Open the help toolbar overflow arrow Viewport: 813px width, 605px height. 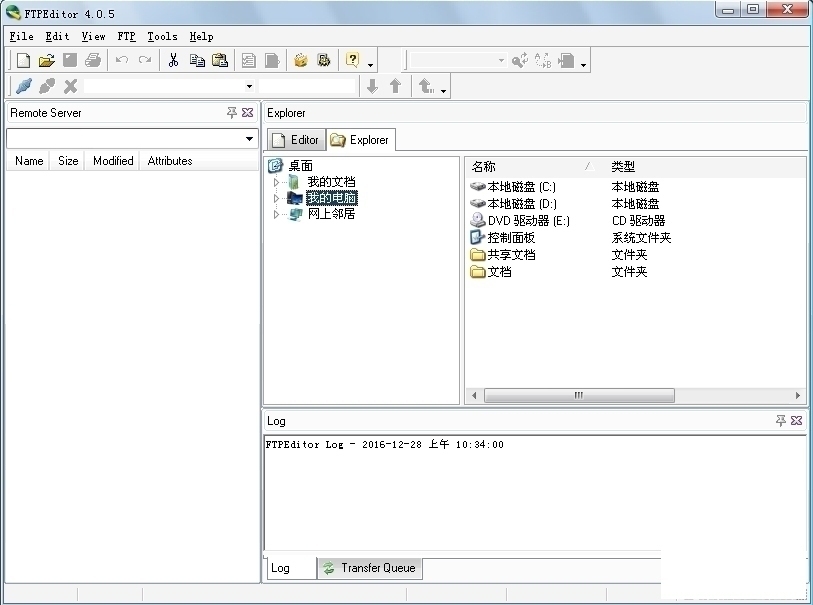(370, 65)
